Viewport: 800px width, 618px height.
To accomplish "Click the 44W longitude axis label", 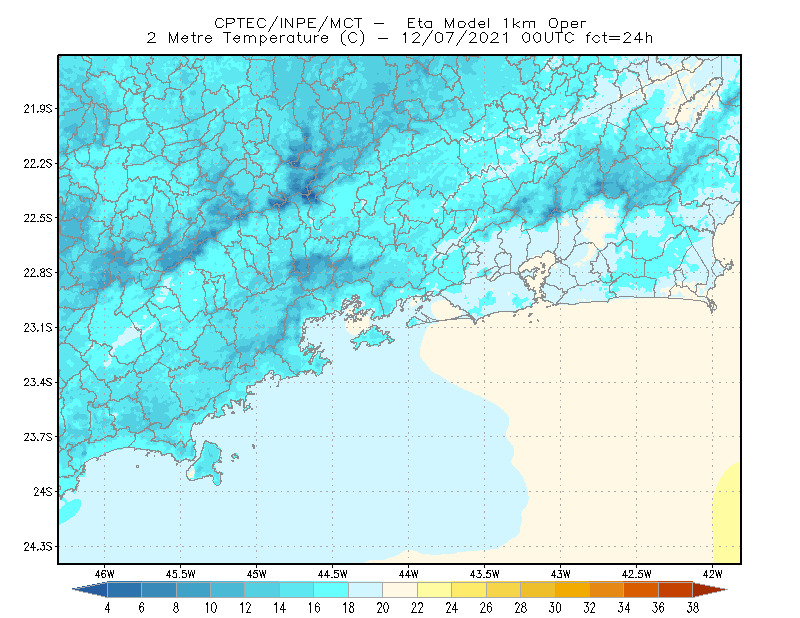I will pos(409,574).
